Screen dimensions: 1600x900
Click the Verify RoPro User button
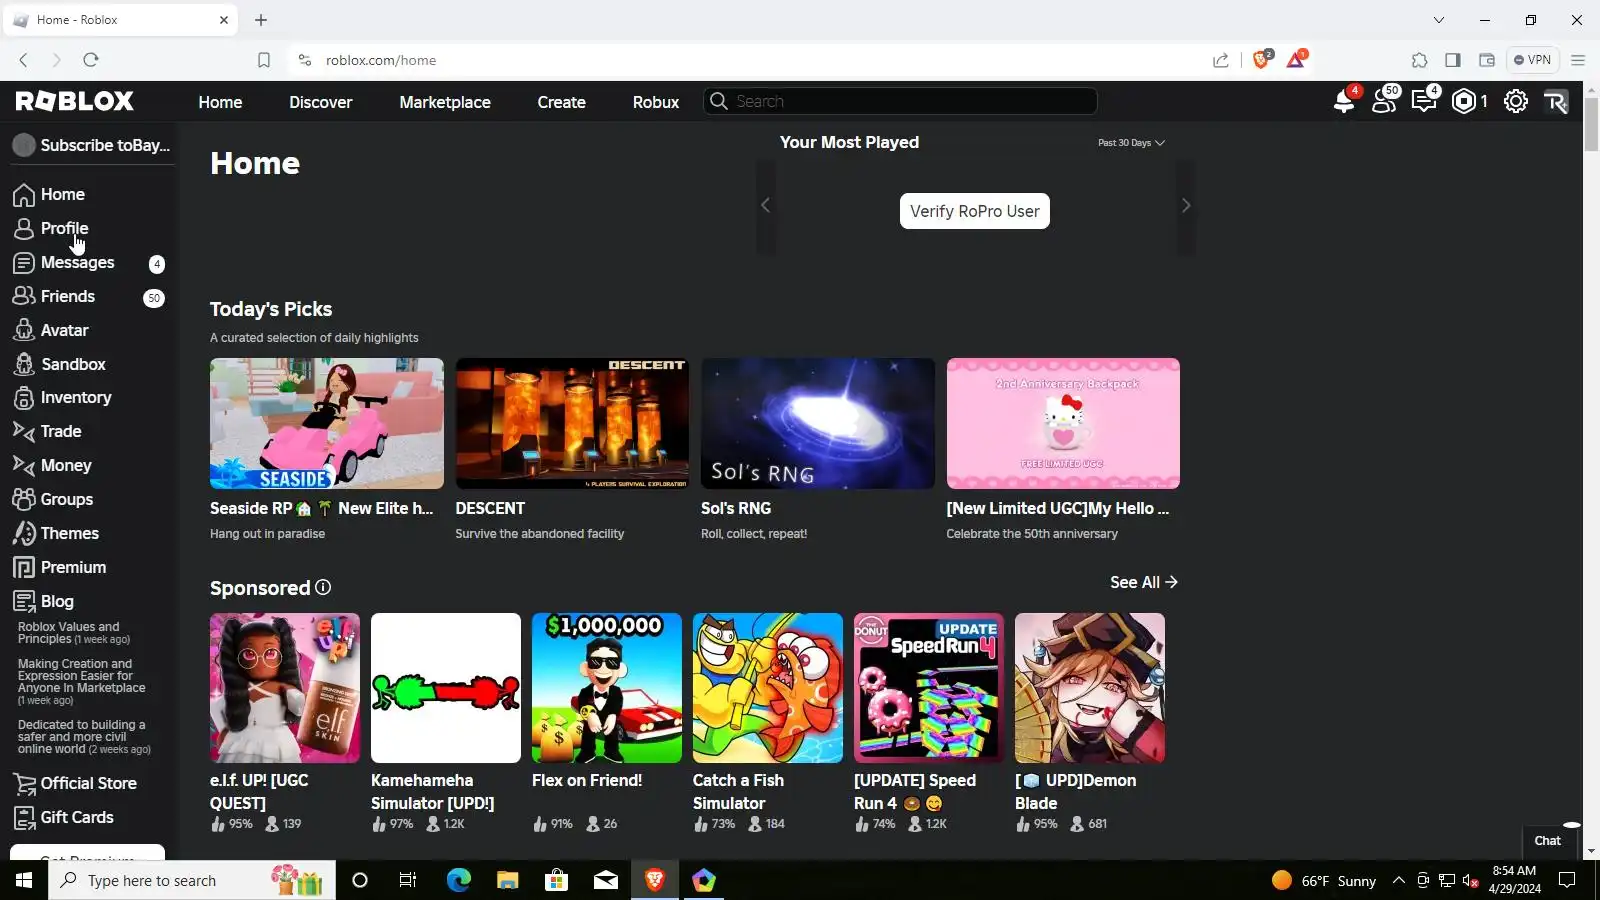[975, 211]
